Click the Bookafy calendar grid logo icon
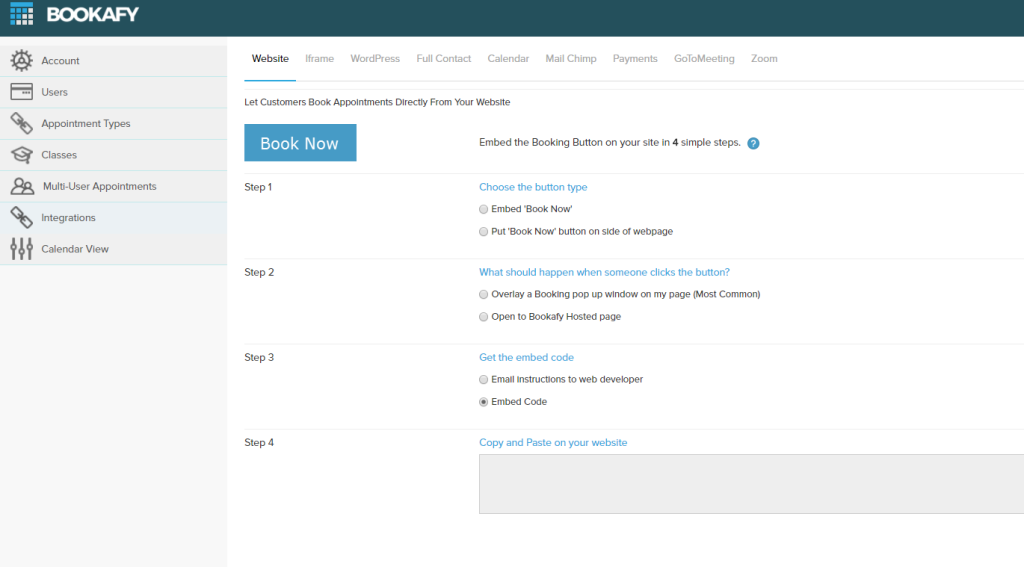 coord(22,13)
